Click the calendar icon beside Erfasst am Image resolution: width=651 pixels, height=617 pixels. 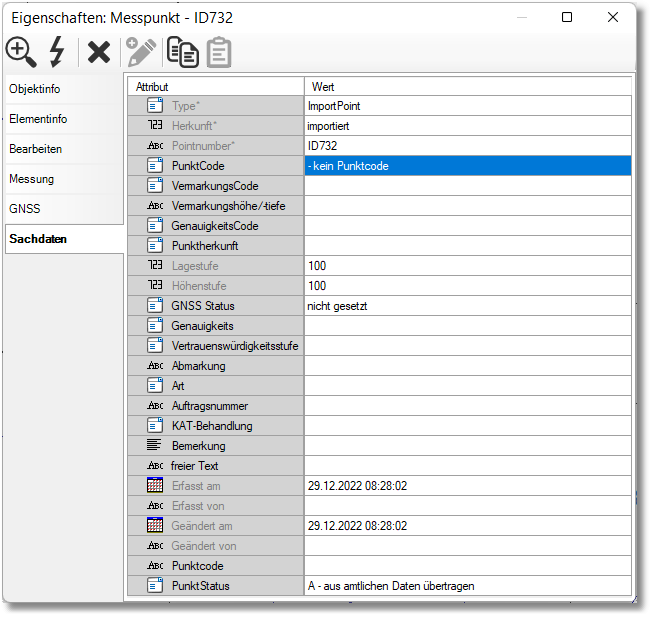(x=155, y=486)
